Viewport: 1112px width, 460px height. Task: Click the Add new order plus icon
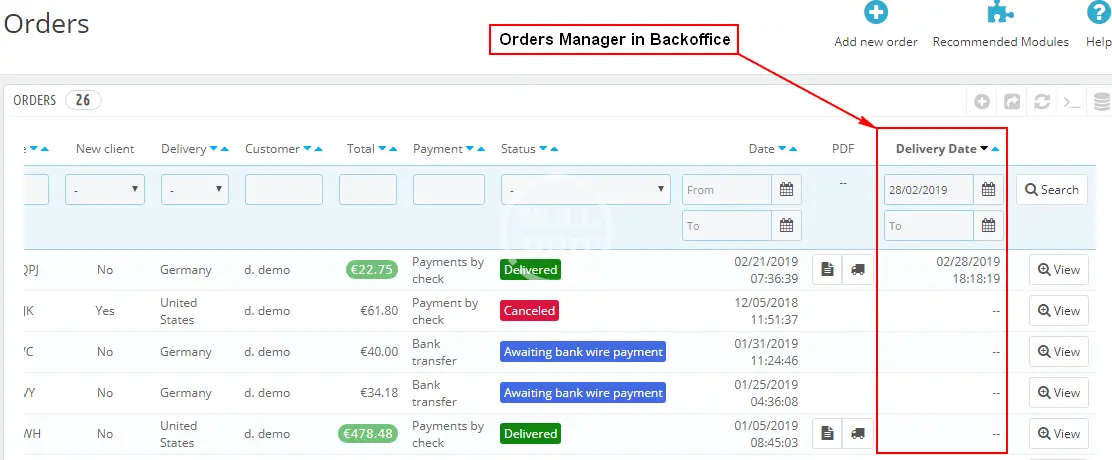[876, 13]
